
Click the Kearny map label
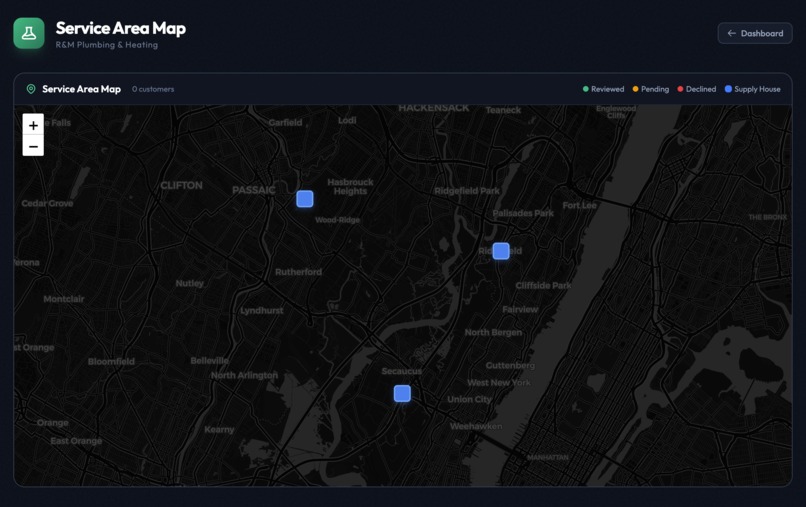click(219, 429)
